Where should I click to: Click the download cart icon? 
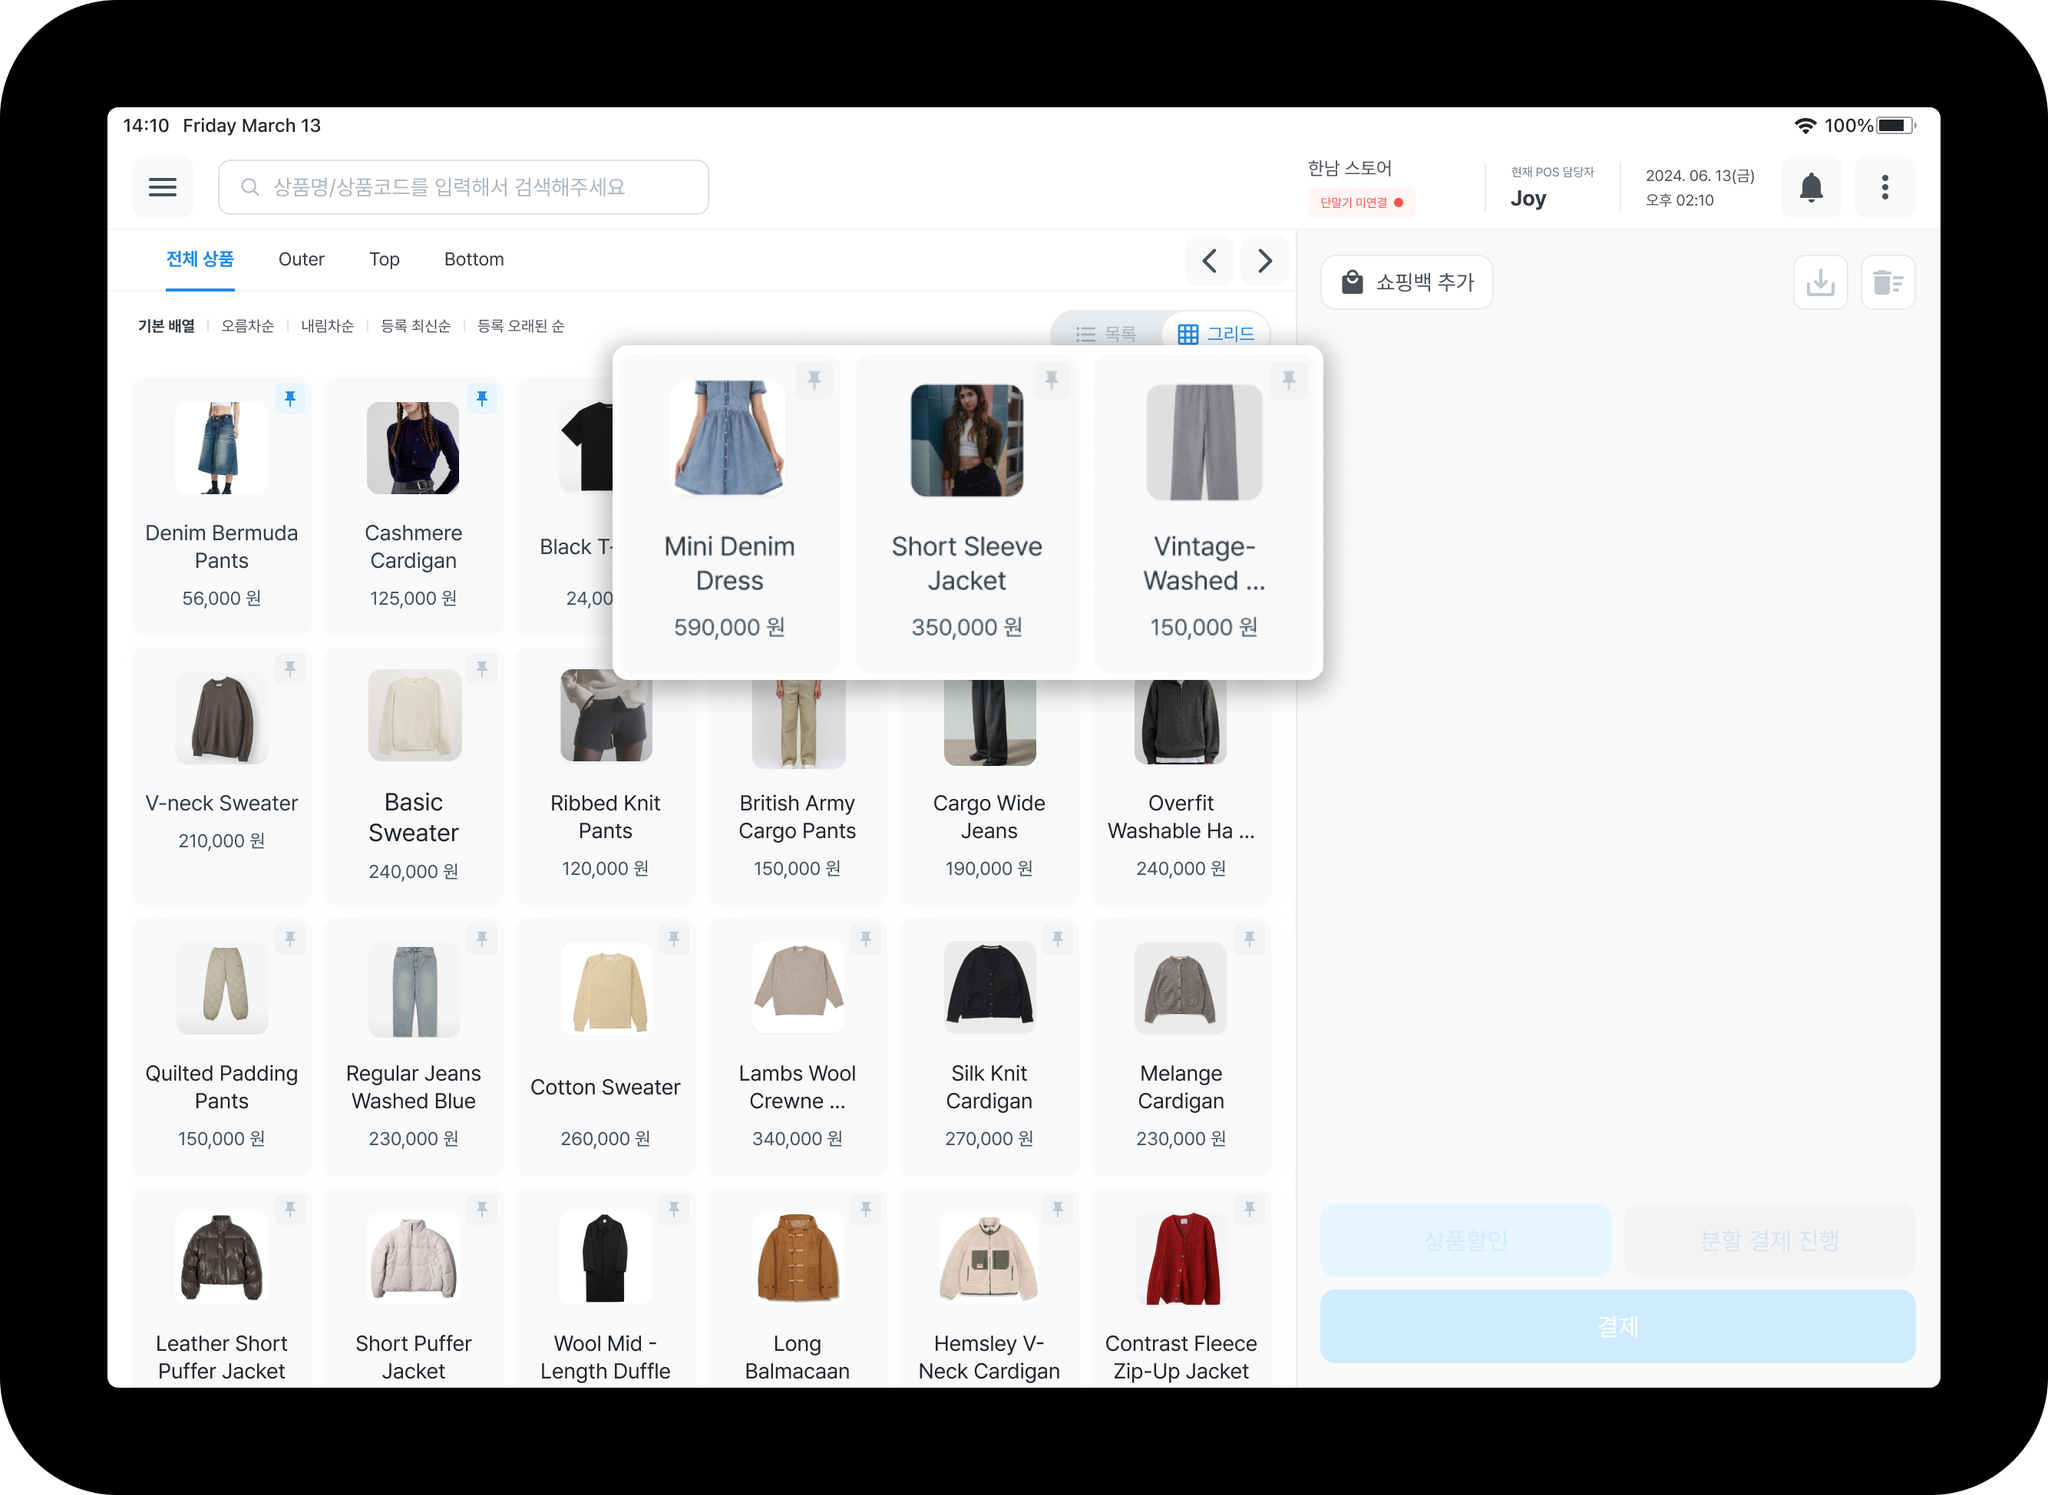pyautogui.click(x=1820, y=283)
